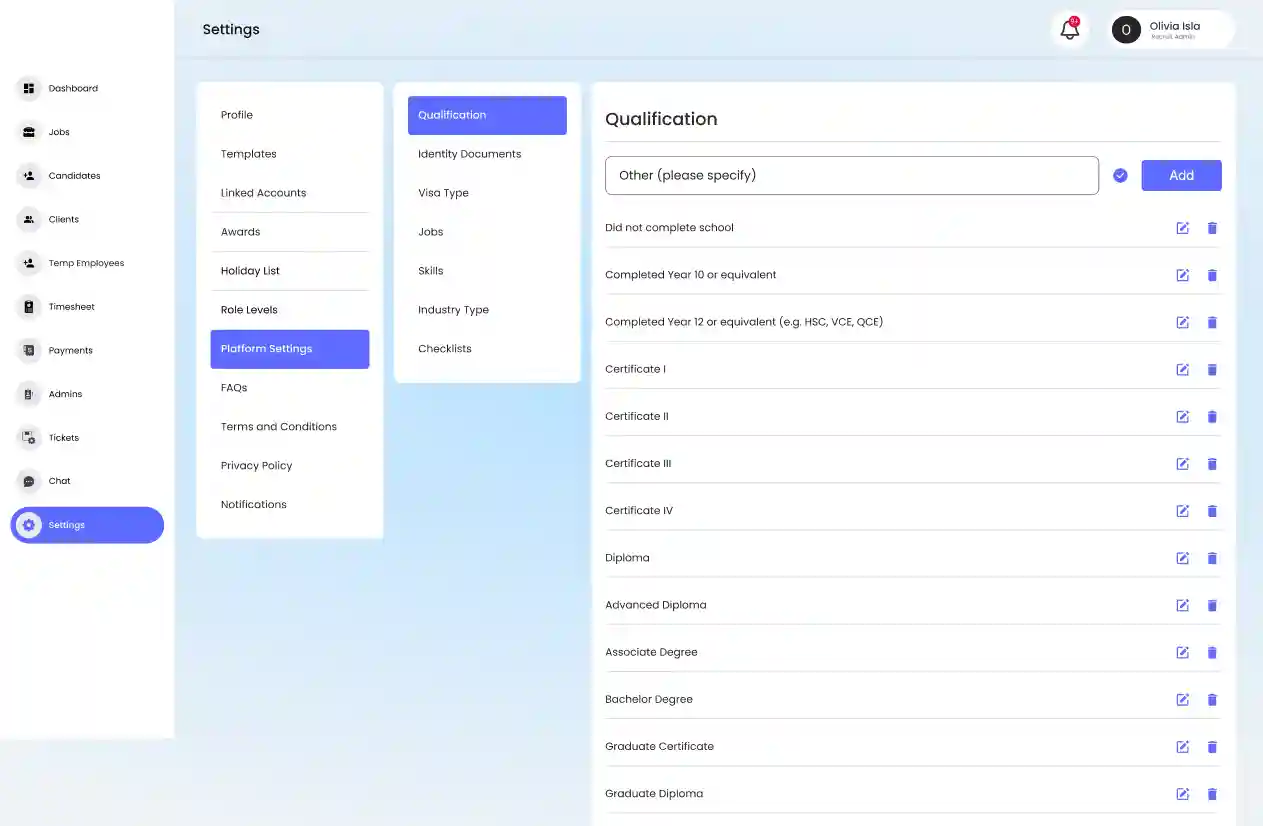Switch to Identity Documents tab

coord(469,154)
